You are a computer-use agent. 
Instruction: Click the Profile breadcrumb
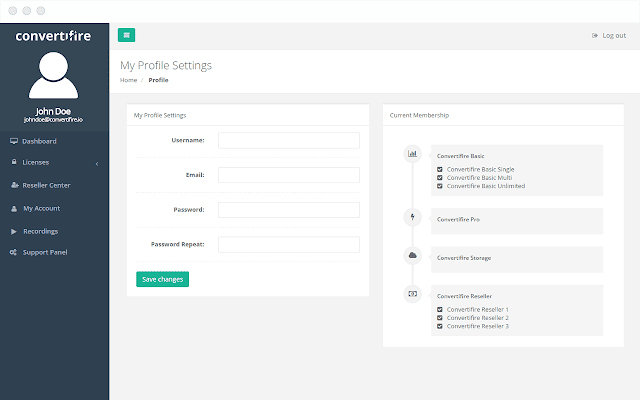pos(158,80)
